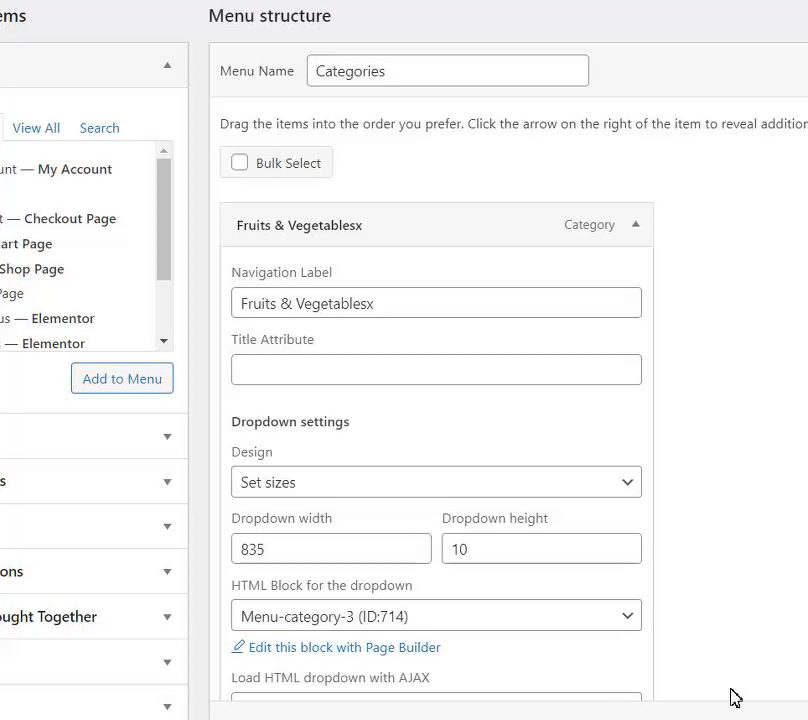The image size is (808, 720).
Task: Collapse the Pages panel with top arrow
Action: [167, 65]
